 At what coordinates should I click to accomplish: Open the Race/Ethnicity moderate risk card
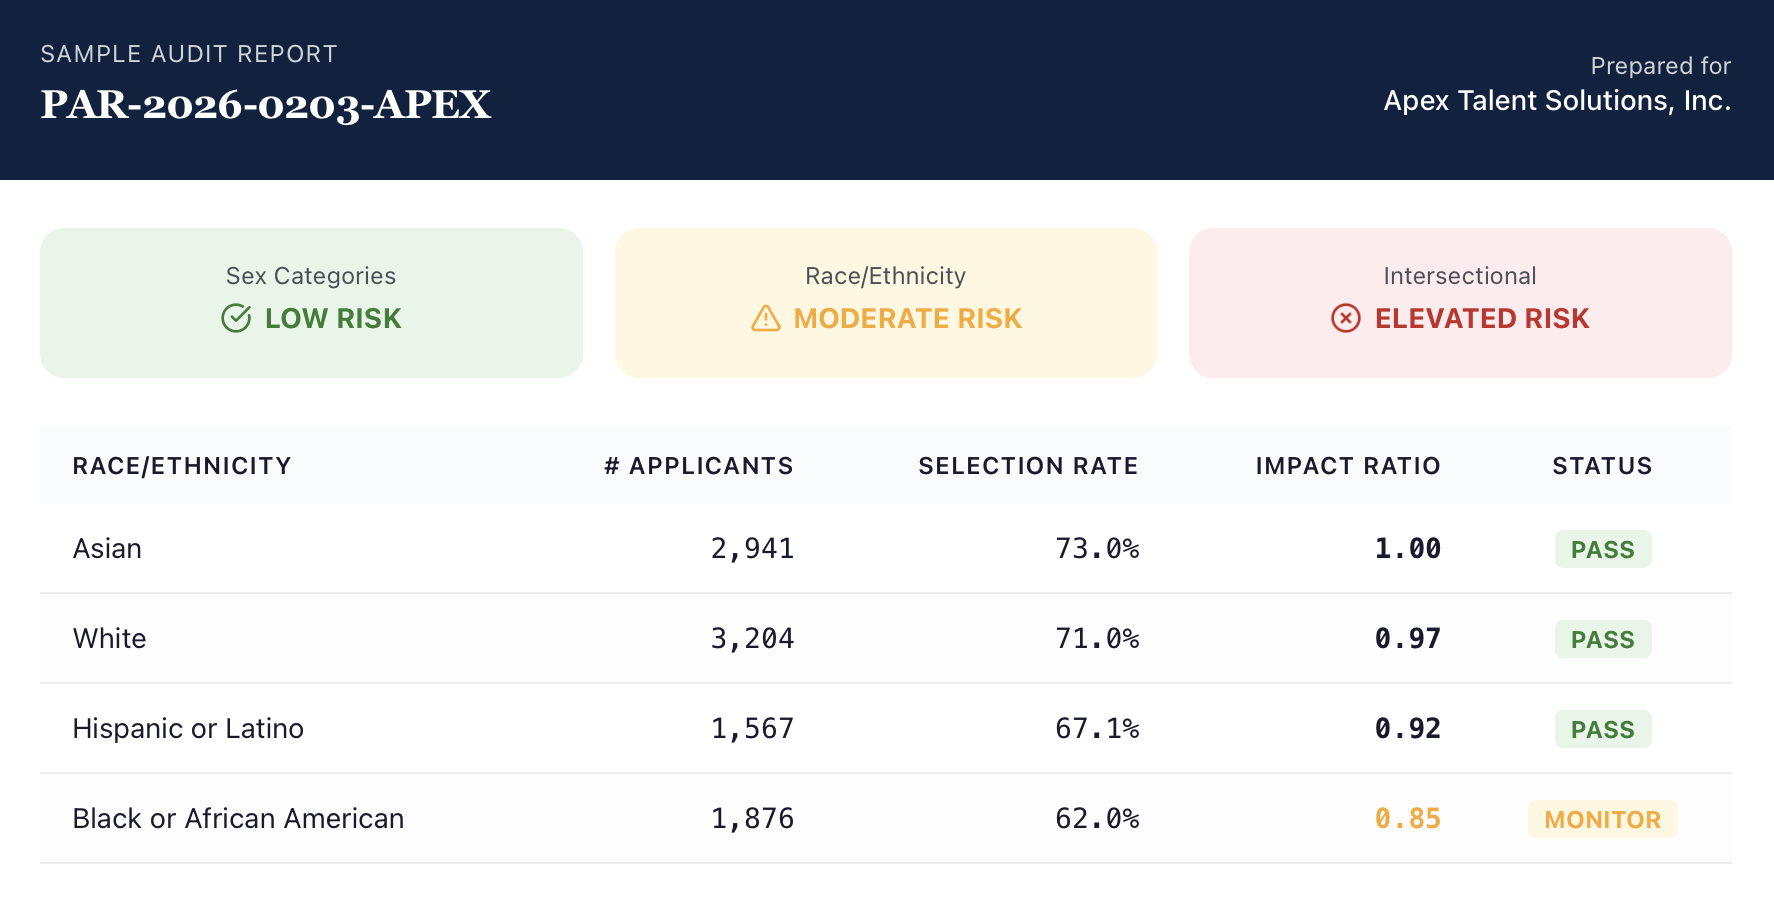click(885, 302)
